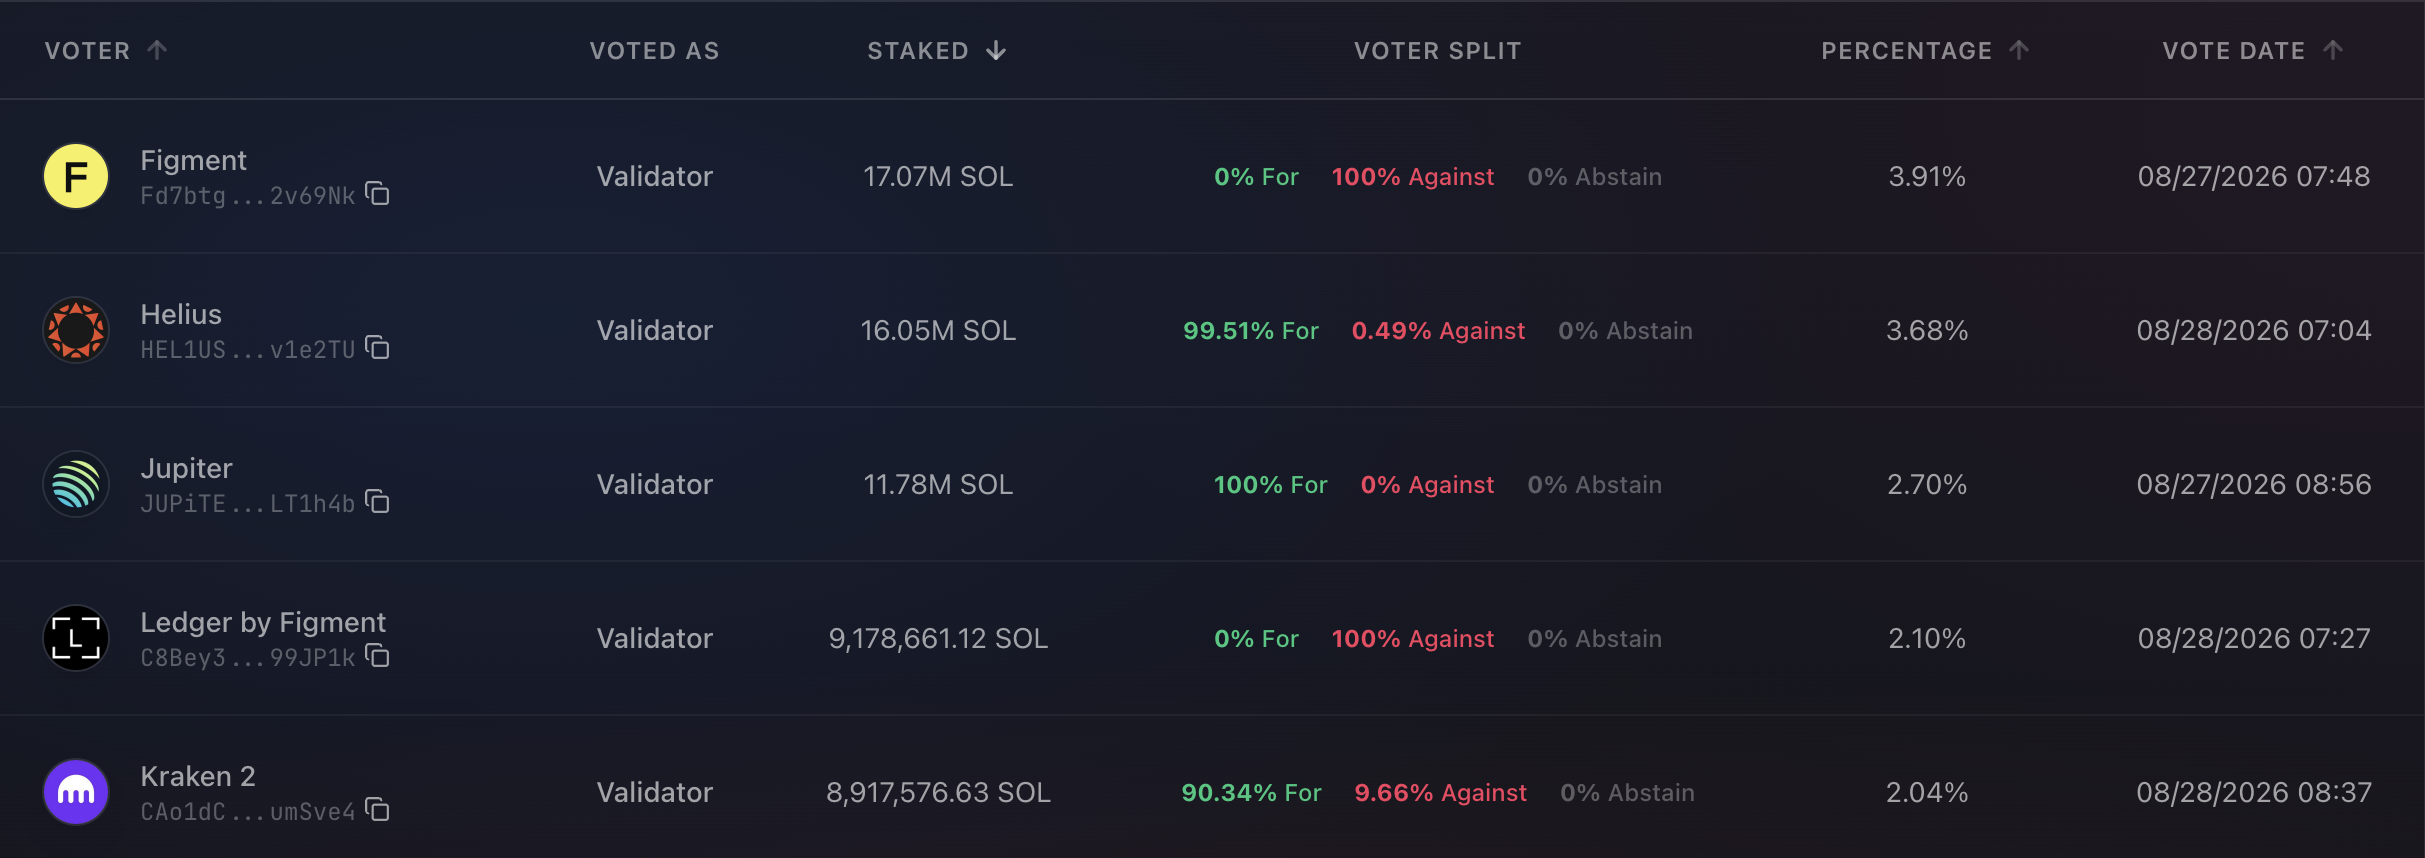Sort by Vote Date arrow
Screen dimensions: 2425x858
coord(2333,50)
